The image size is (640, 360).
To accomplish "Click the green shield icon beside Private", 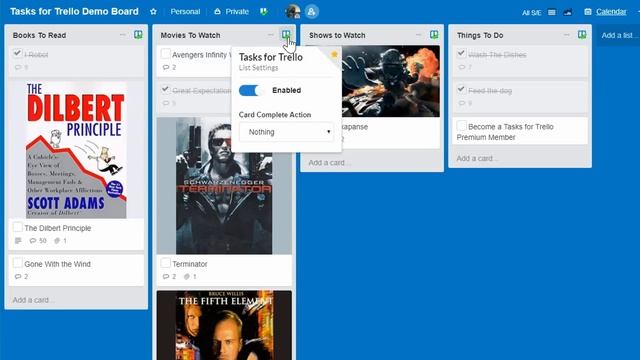I will [264, 12].
